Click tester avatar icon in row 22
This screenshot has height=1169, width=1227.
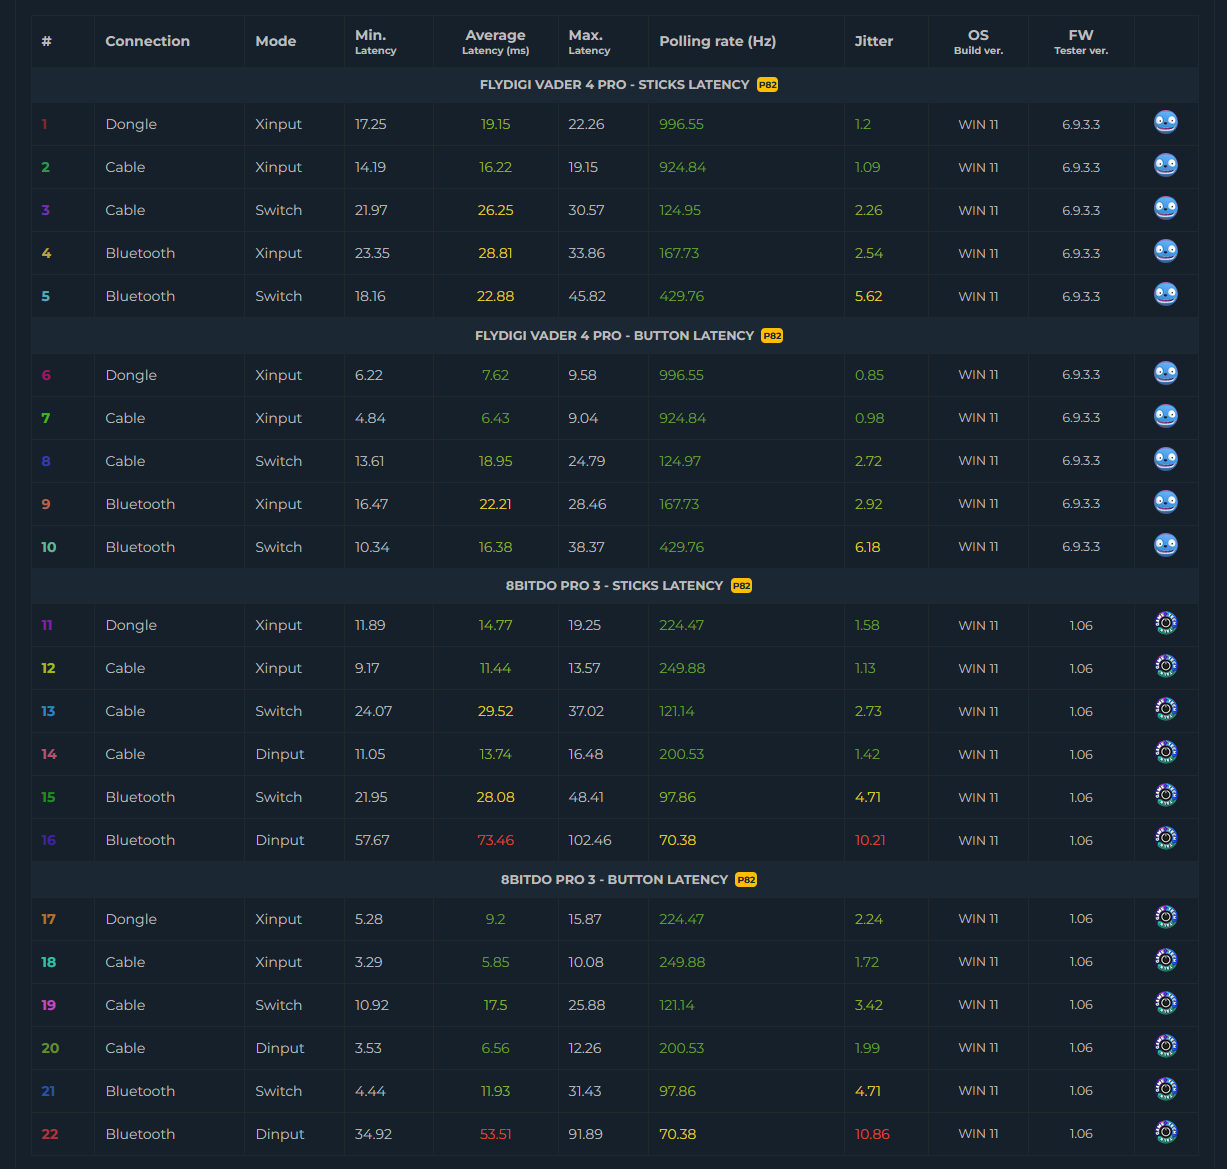click(1165, 1133)
